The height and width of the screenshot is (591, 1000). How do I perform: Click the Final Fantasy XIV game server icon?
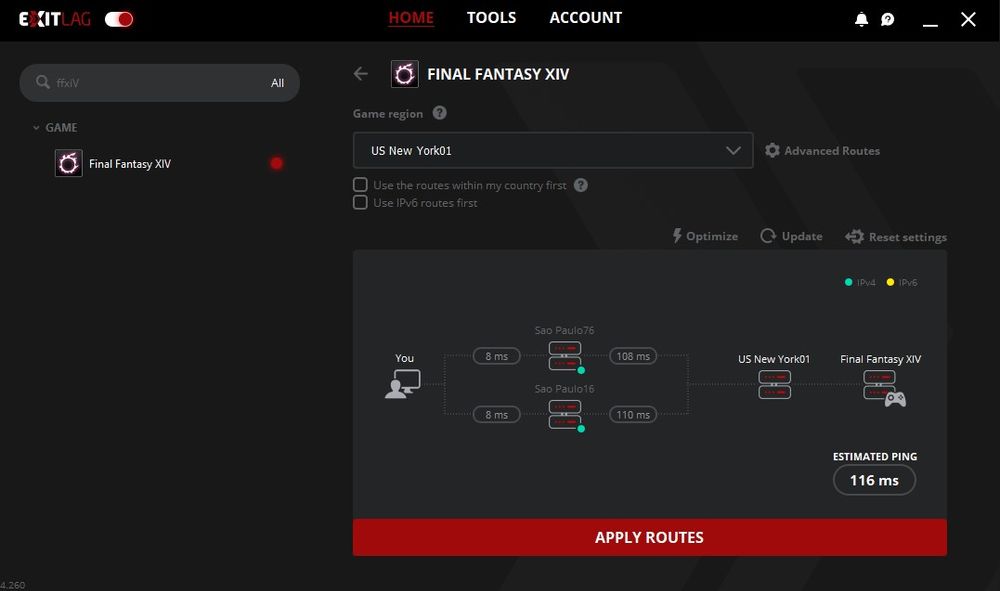[x=884, y=388]
